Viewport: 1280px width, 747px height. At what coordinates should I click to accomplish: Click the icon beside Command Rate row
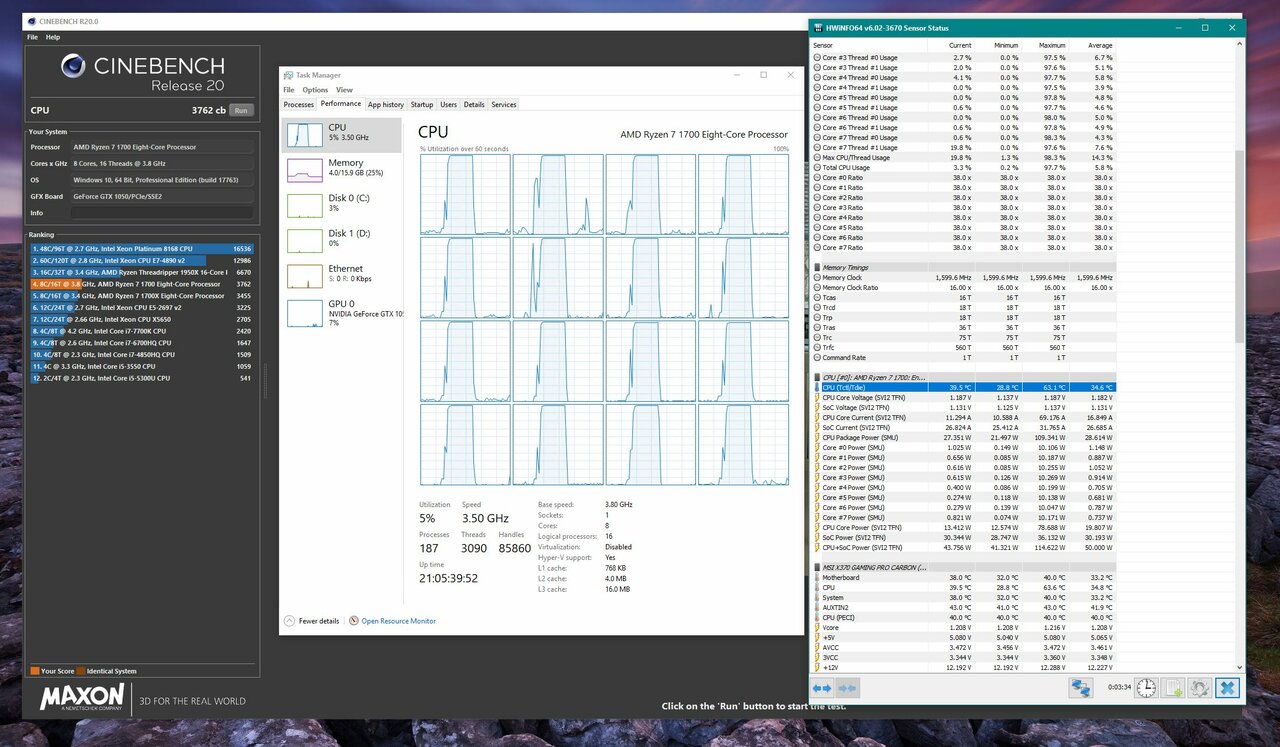click(817, 357)
